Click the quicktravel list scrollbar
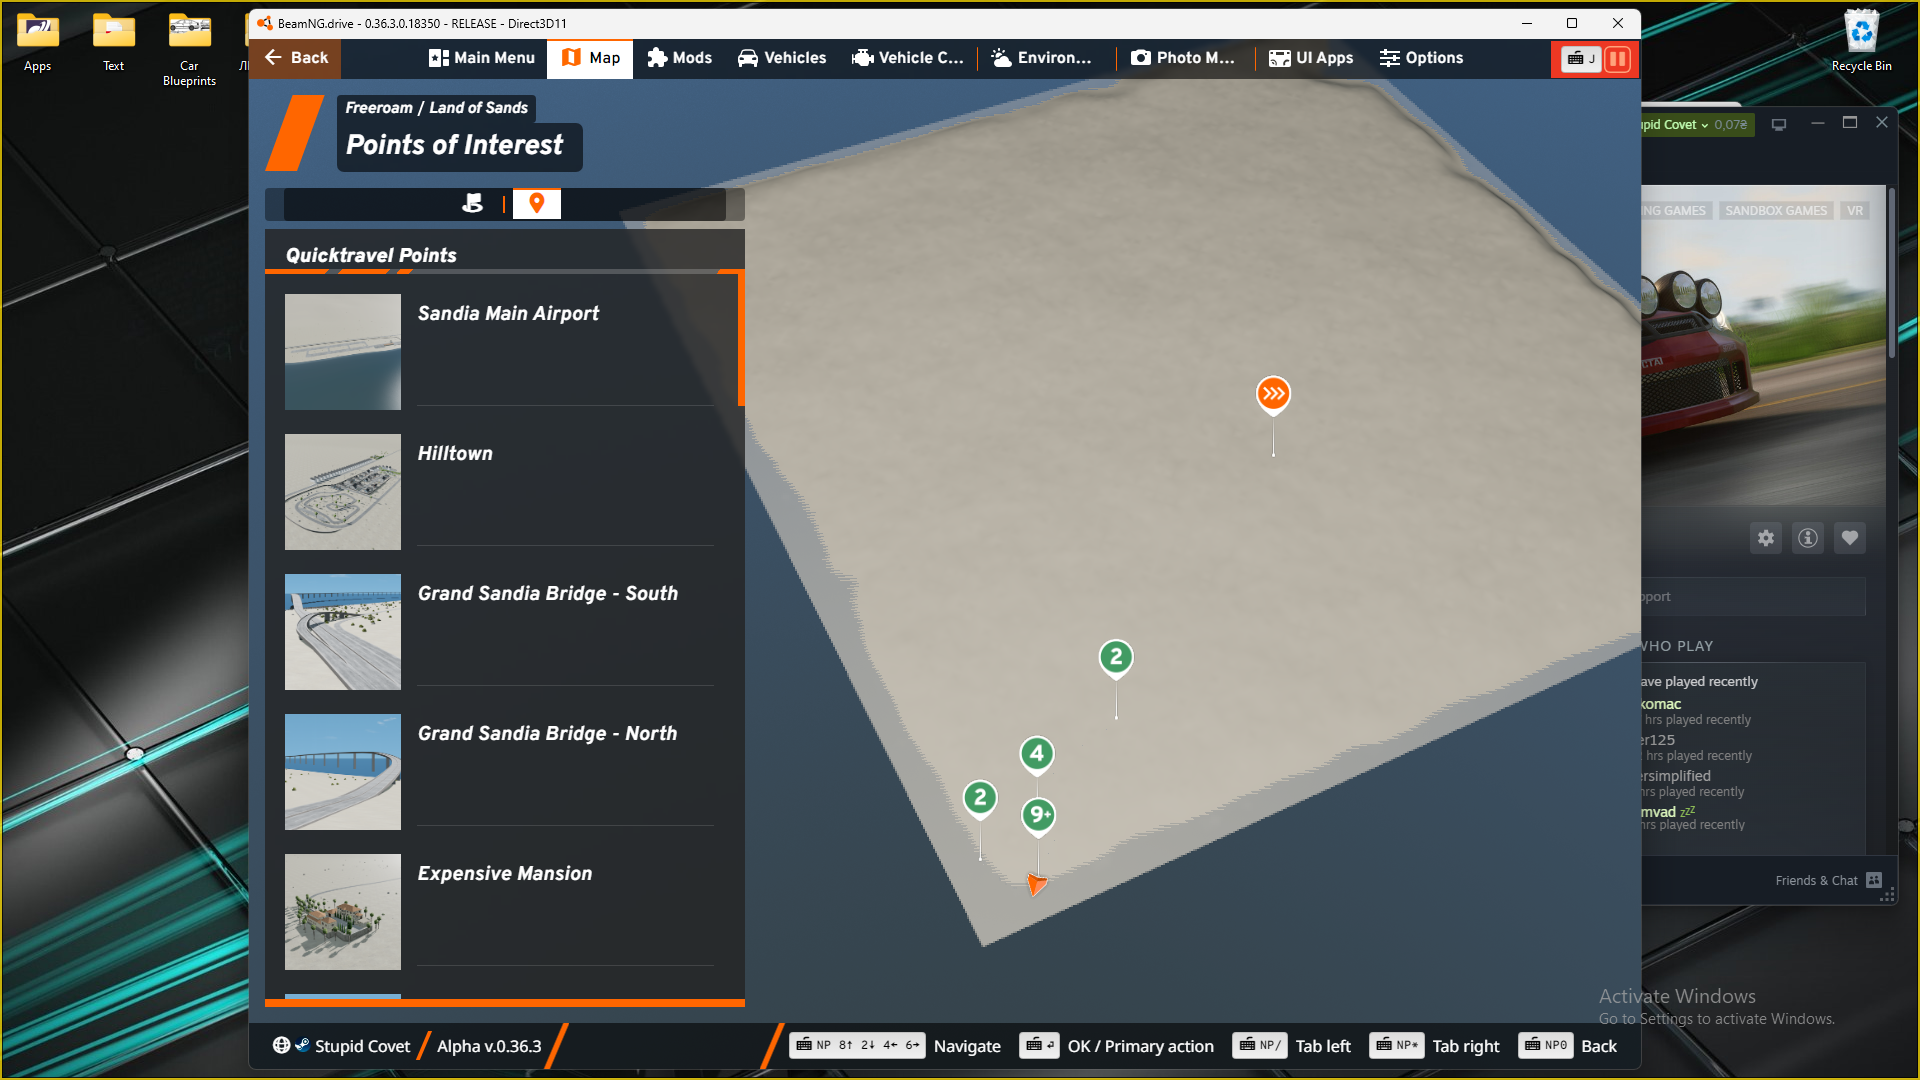Screen dimensions: 1920x1080 [741, 340]
